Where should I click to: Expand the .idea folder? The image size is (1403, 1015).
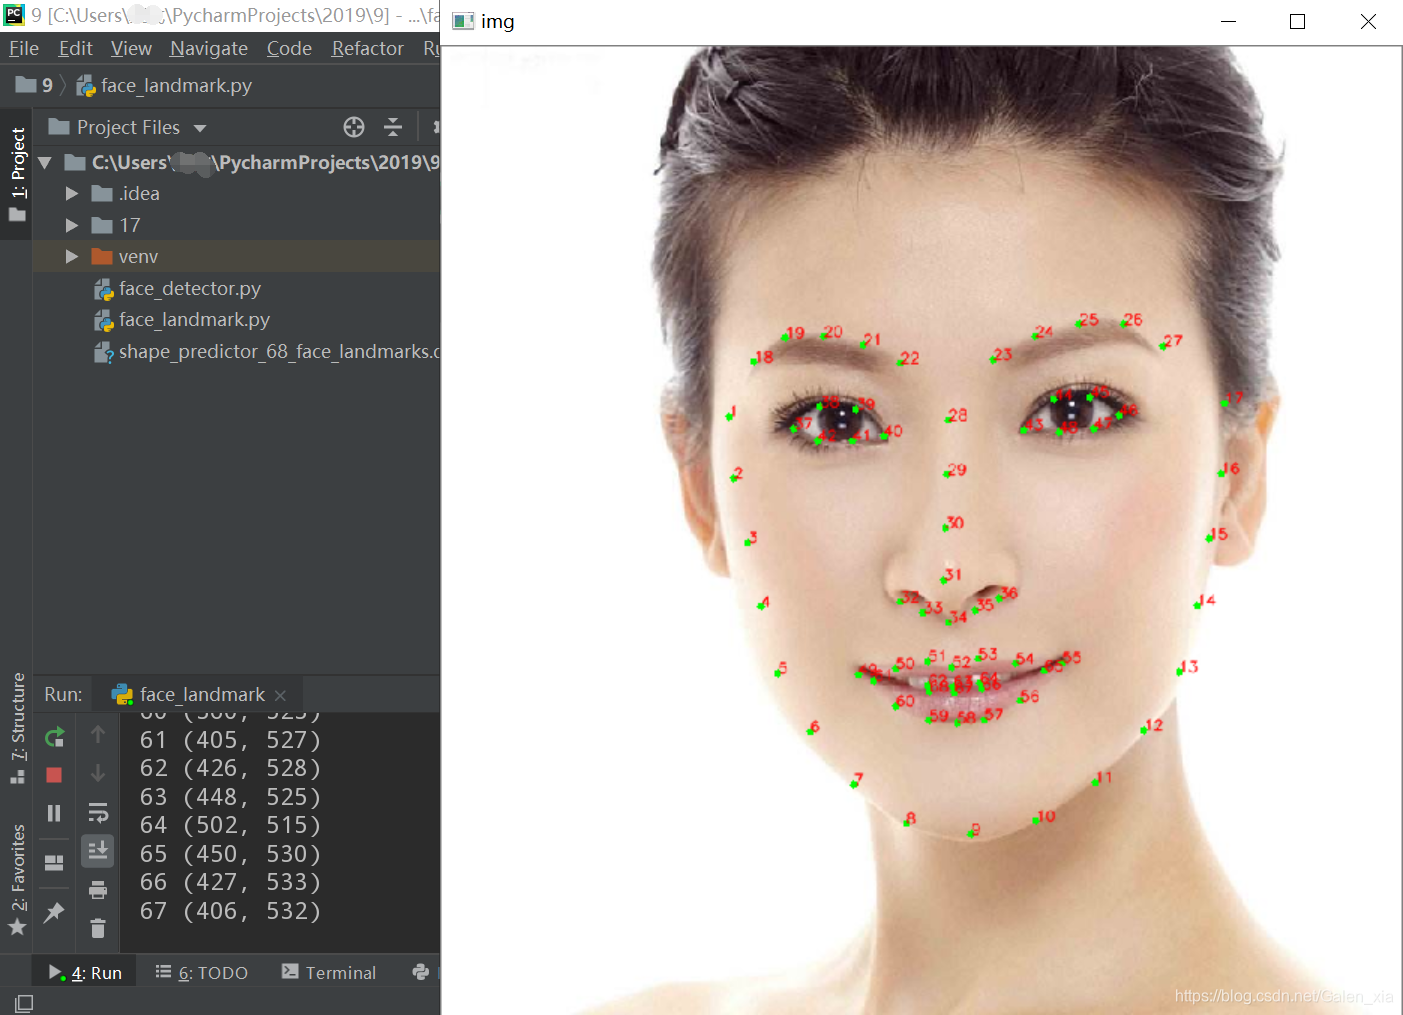click(x=72, y=194)
